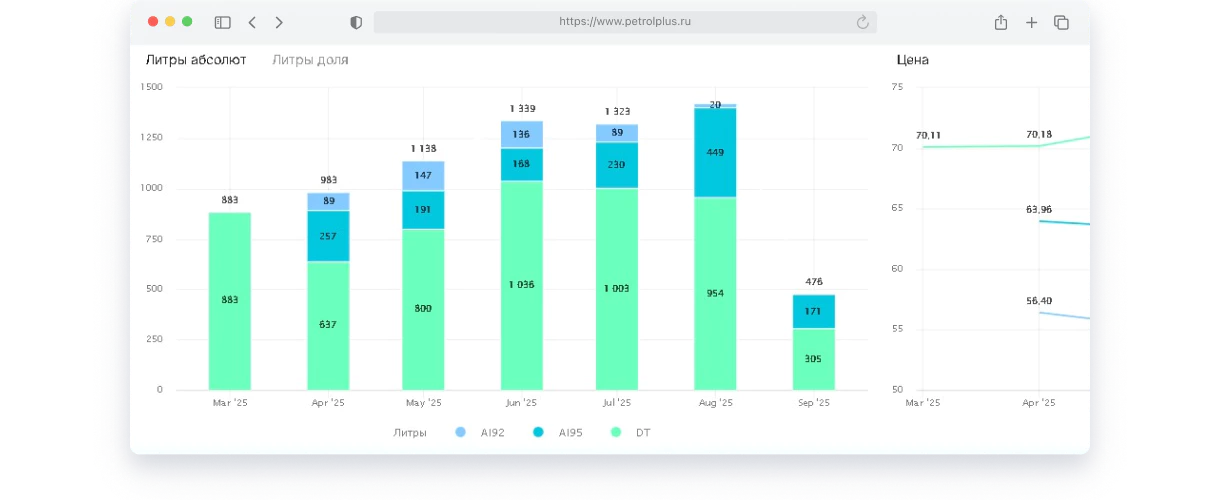
Task: Go forward with the right arrow
Action: [279, 22]
